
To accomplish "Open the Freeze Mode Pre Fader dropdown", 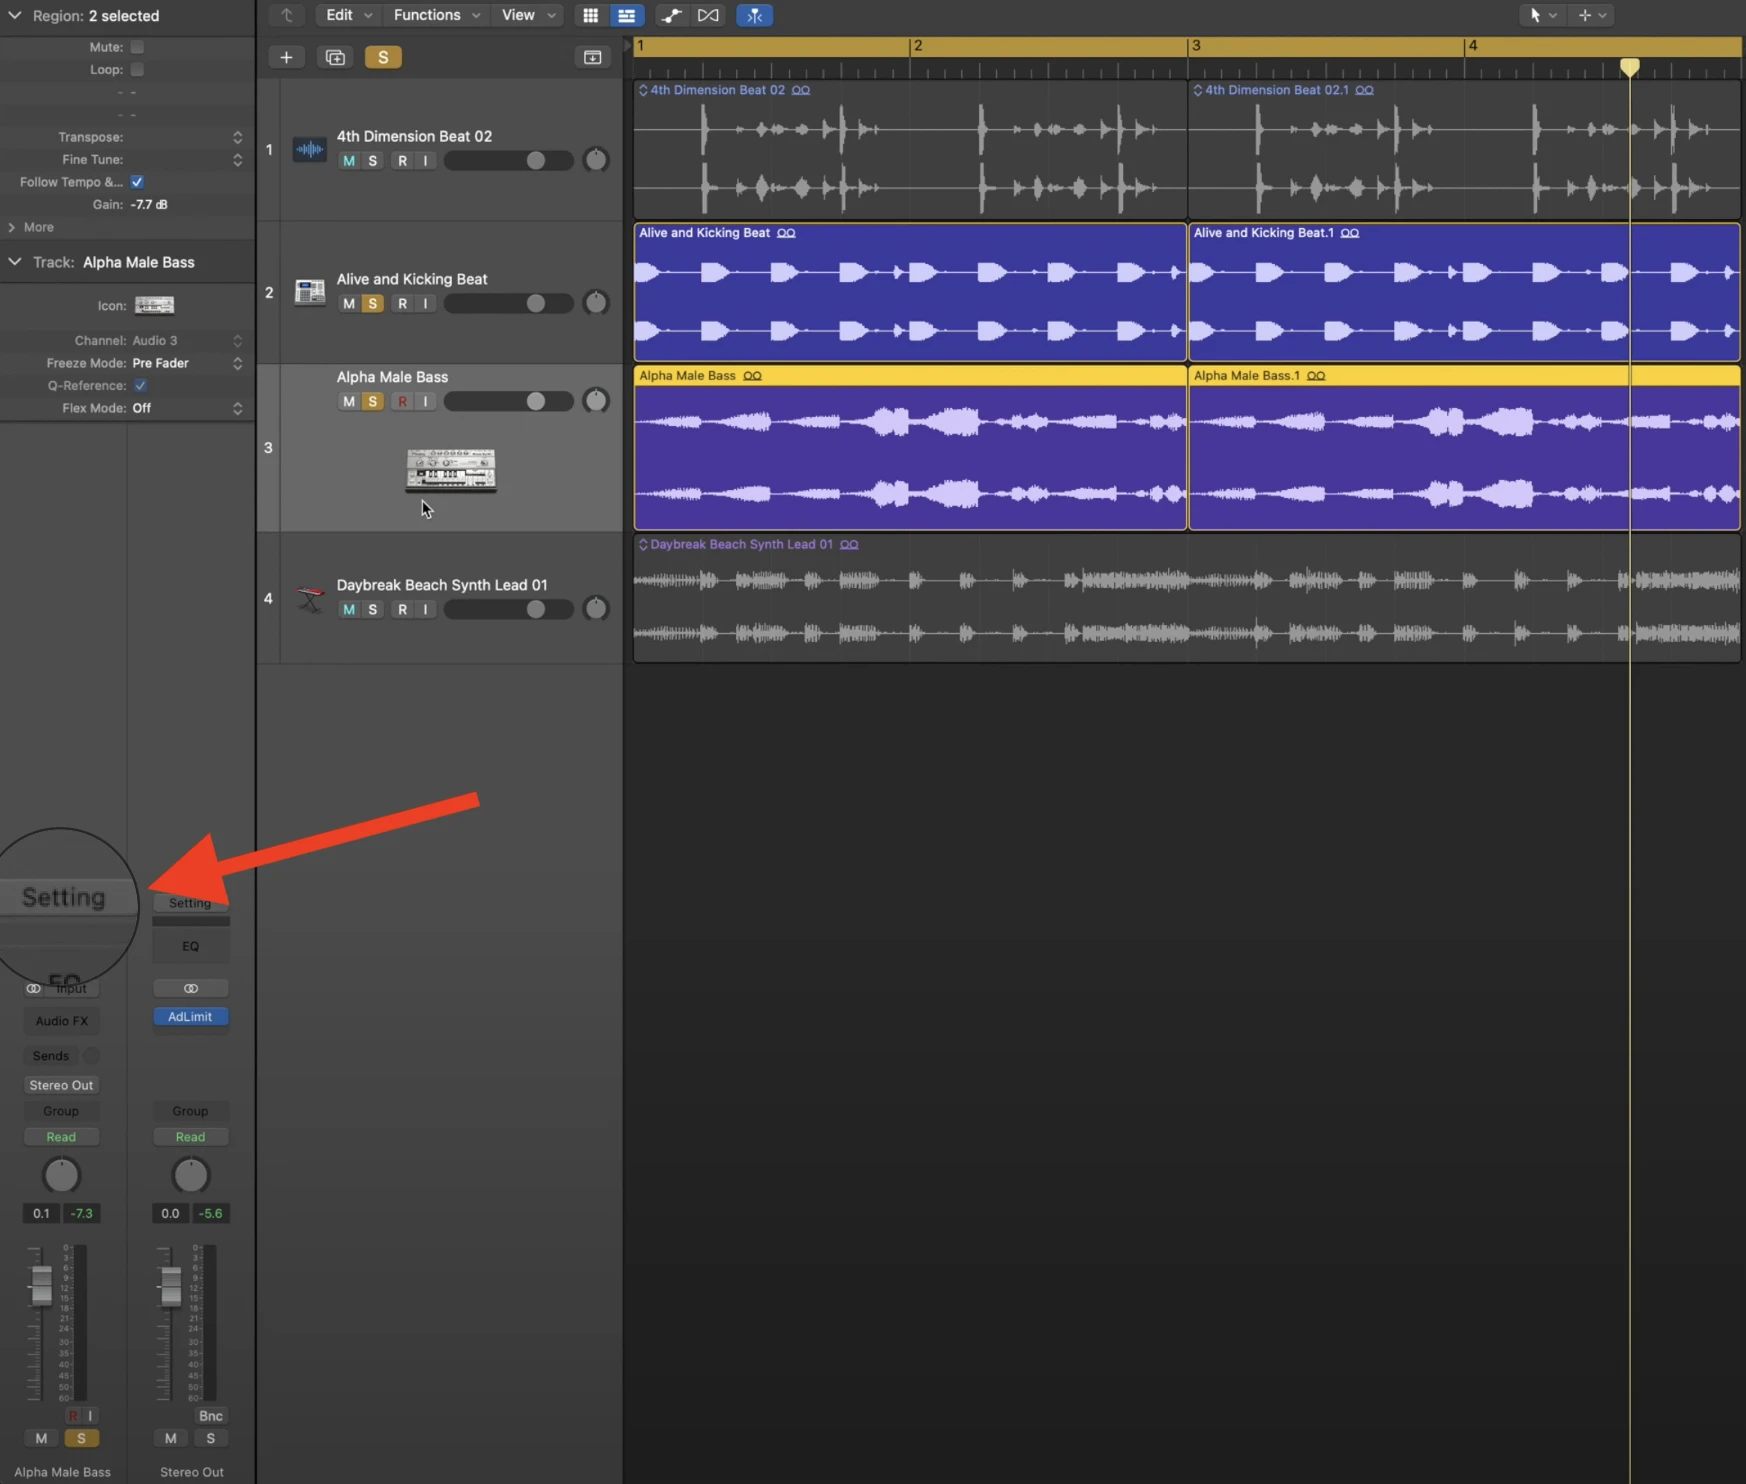I will (187, 363).
